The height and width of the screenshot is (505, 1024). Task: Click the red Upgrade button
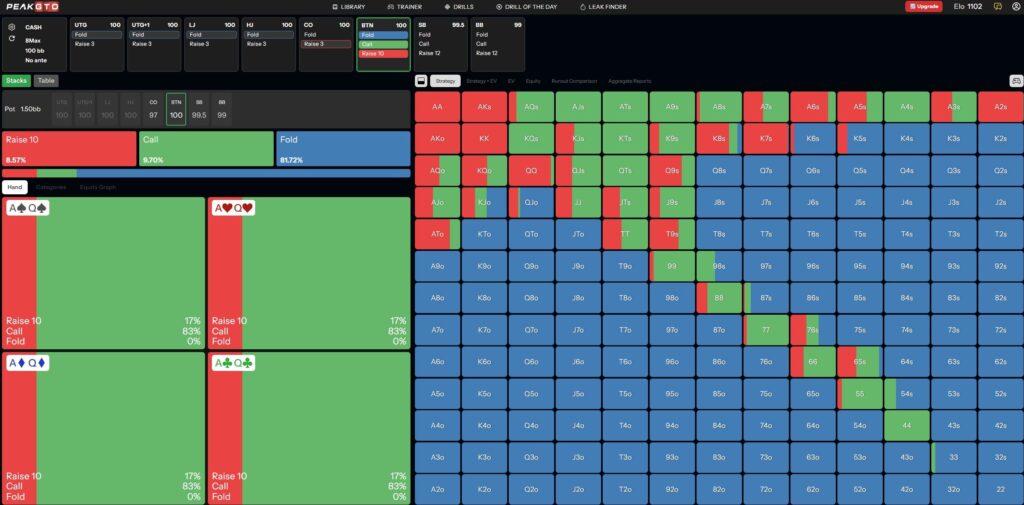pos(923,6)
